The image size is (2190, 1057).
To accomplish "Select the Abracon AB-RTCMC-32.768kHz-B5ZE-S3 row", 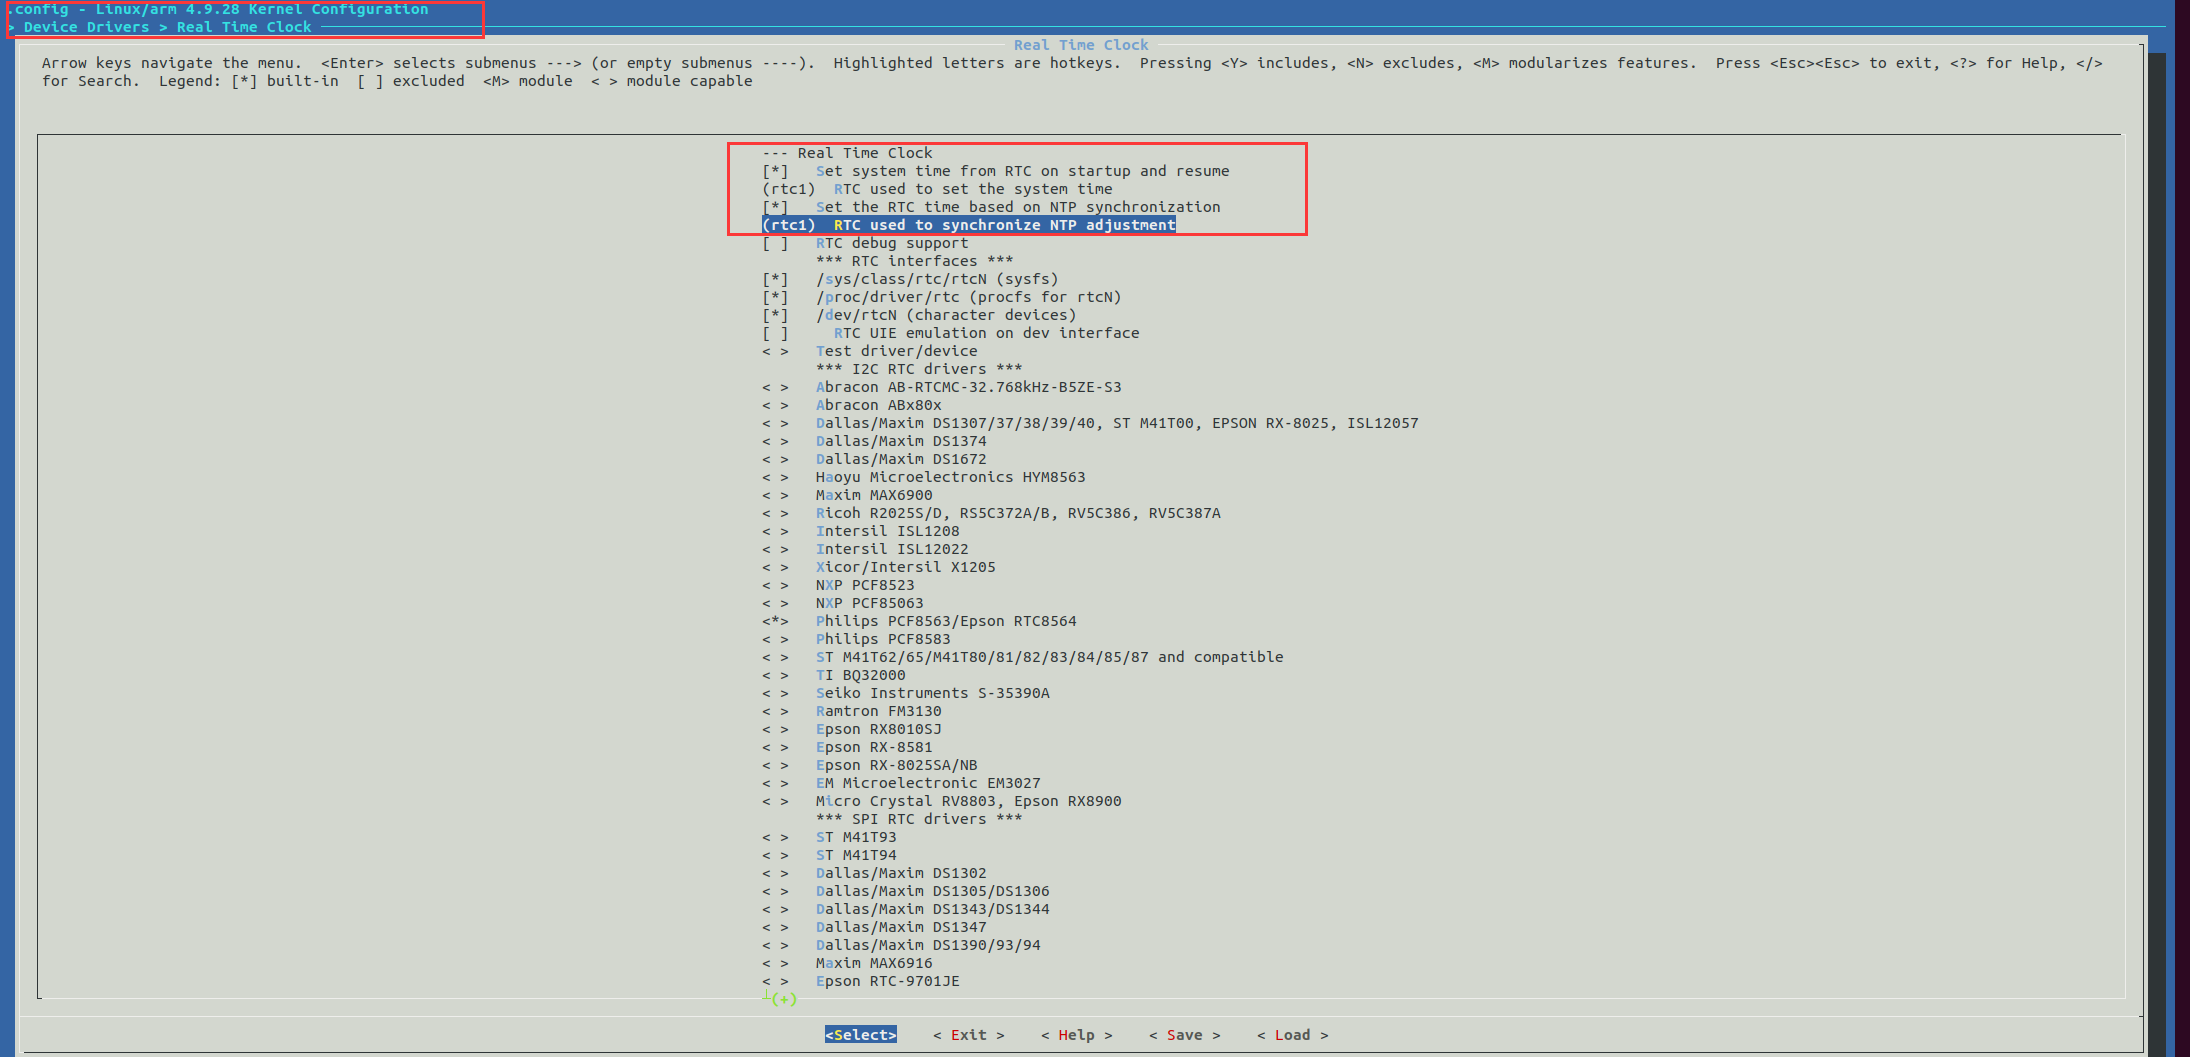I will [942, 387].
